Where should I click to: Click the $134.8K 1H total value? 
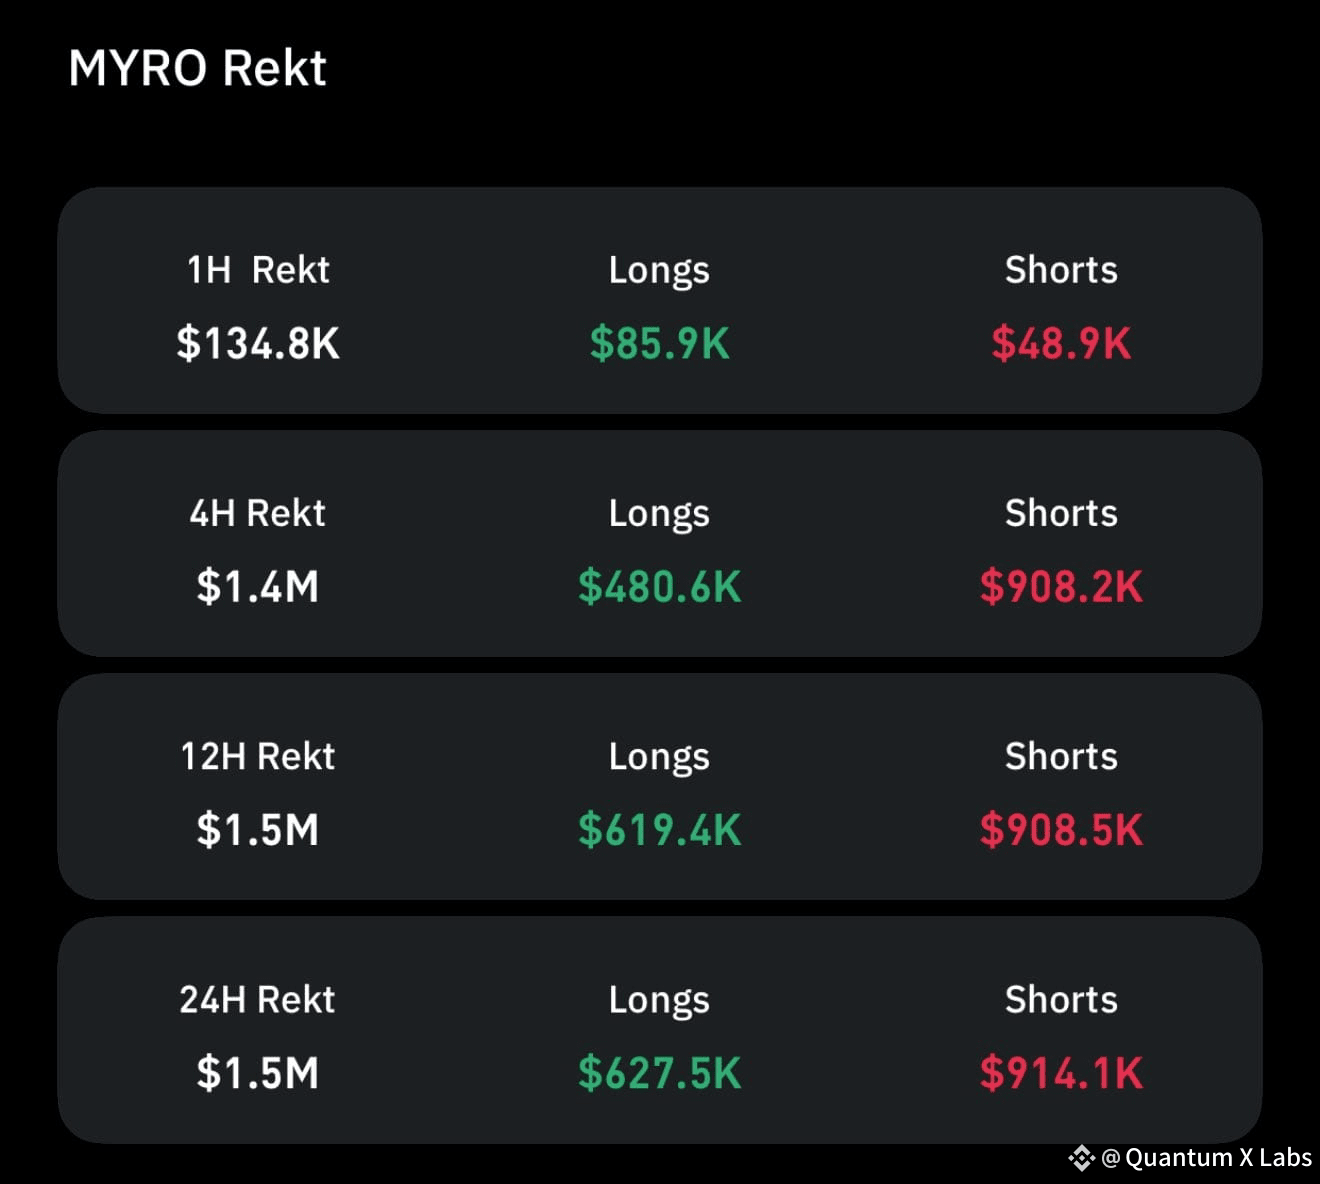click(x=258, y=344)
